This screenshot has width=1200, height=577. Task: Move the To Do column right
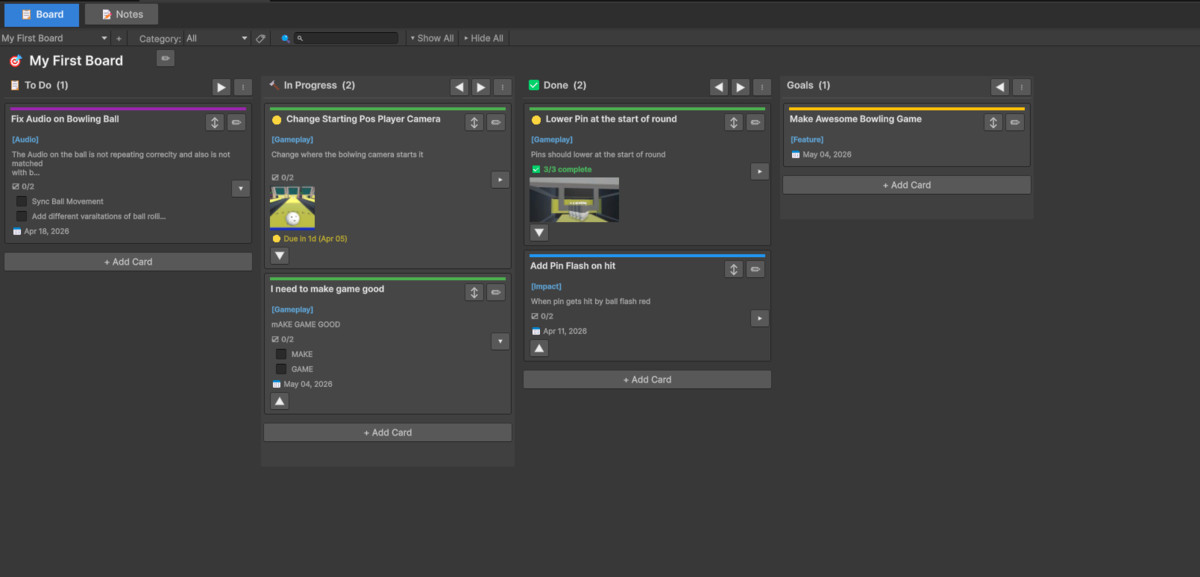pyautogui.click(x=221, y=87)
